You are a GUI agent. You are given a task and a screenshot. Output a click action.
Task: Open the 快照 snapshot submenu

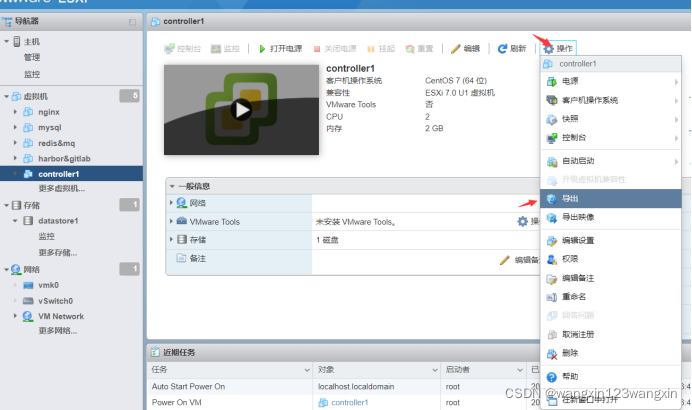(611, 119)
